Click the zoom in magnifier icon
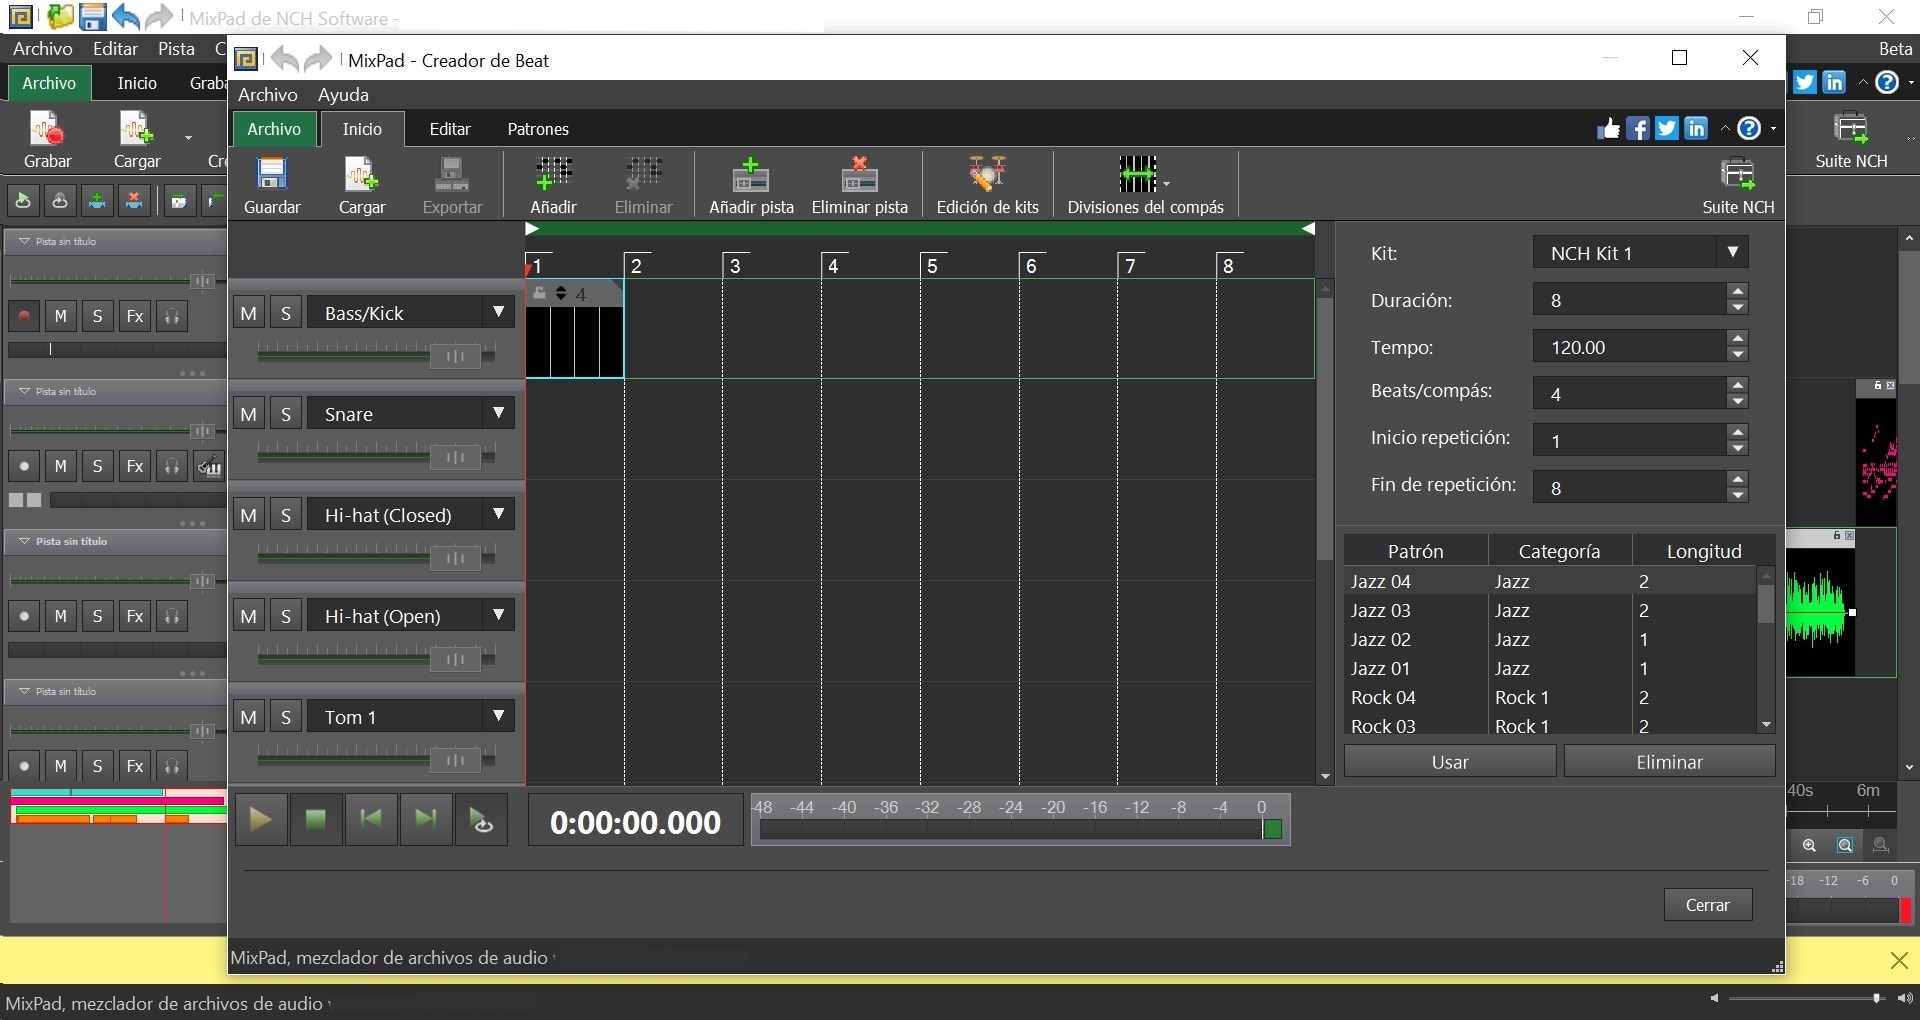1920x1020 pixels. pyautogui.click(x=1810, y=845)
